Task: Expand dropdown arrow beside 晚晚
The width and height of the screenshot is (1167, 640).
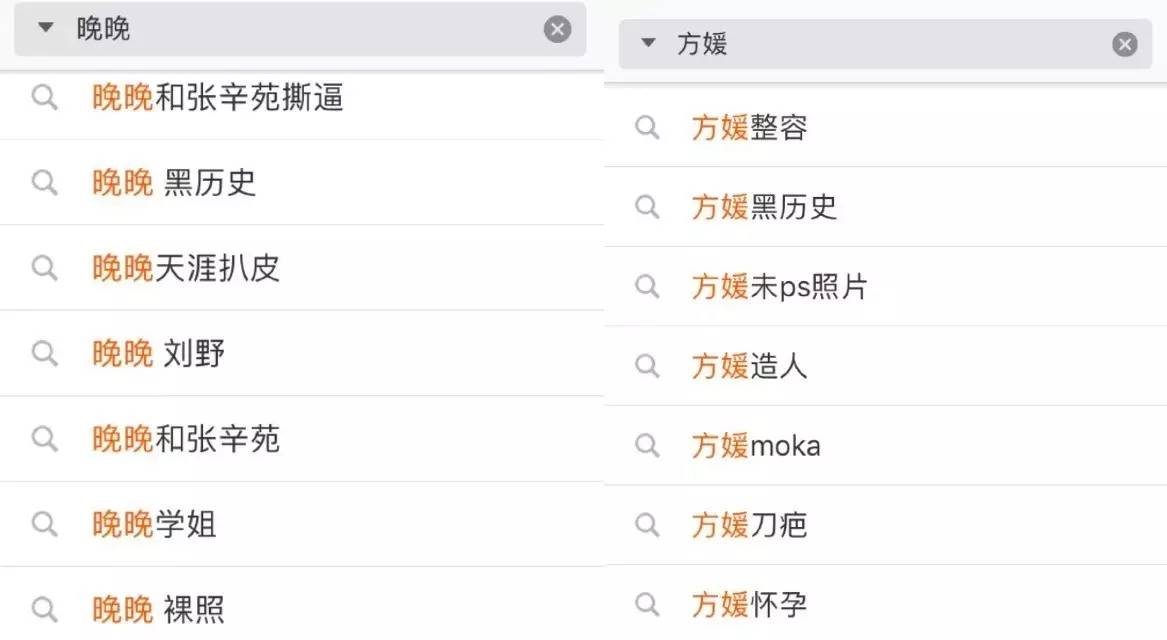Action: 45,28
